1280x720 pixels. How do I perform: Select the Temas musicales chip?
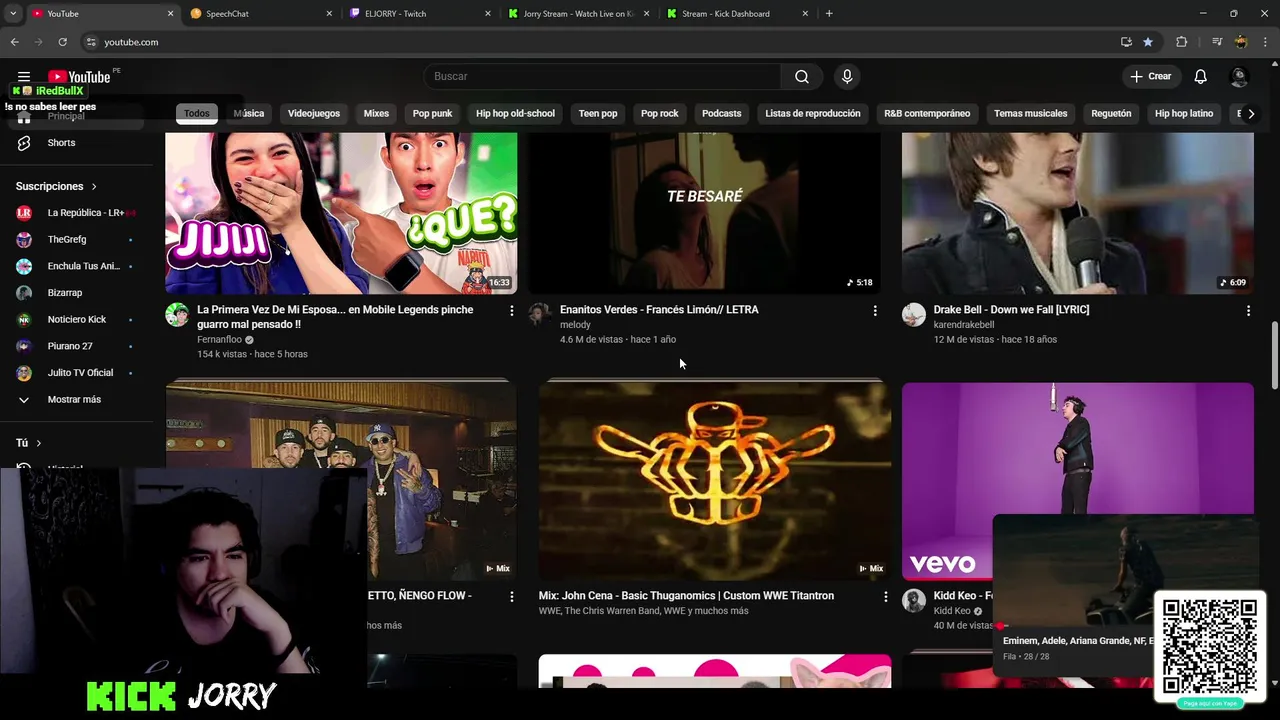click(1031, 113)
